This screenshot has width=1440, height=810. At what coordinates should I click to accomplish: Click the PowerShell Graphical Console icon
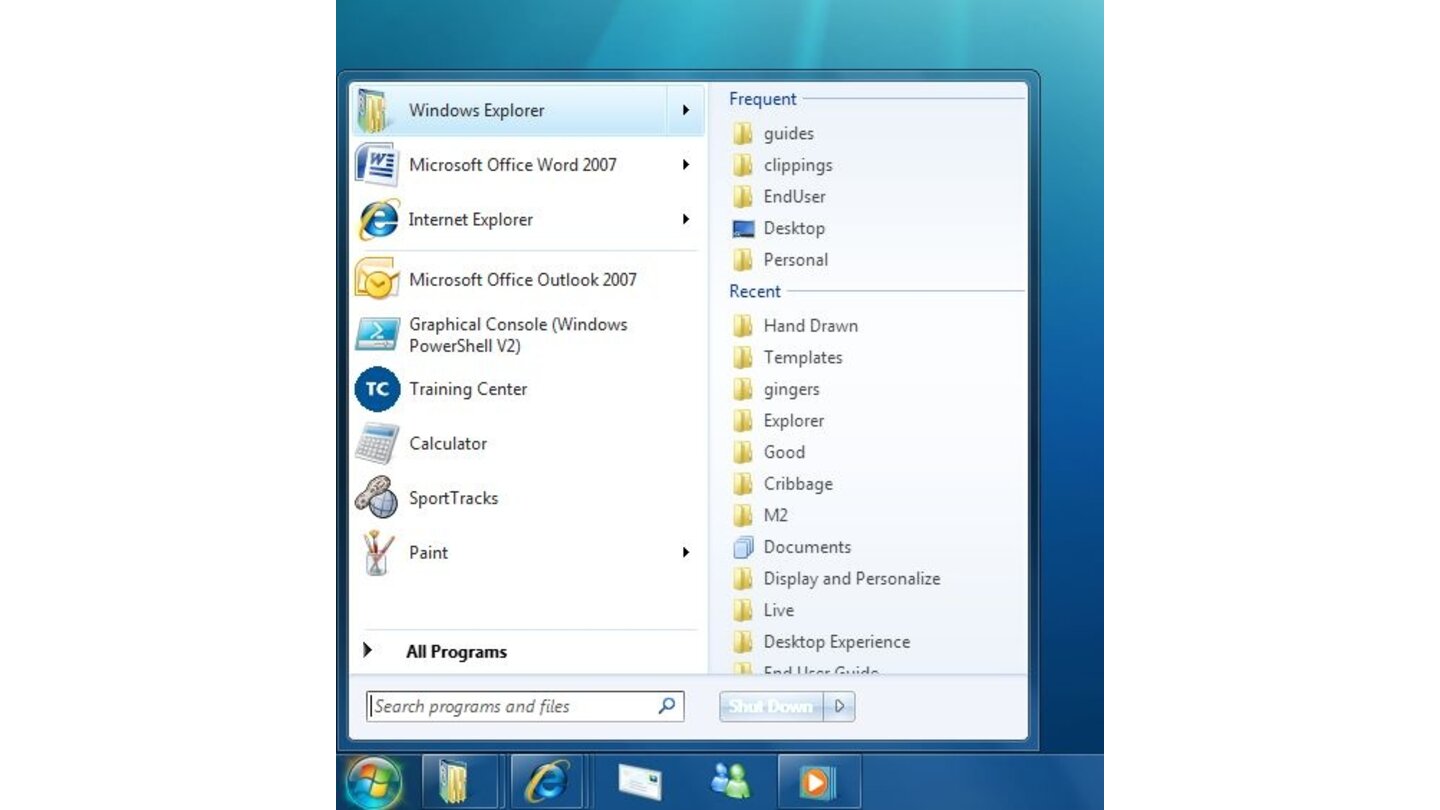377,334
